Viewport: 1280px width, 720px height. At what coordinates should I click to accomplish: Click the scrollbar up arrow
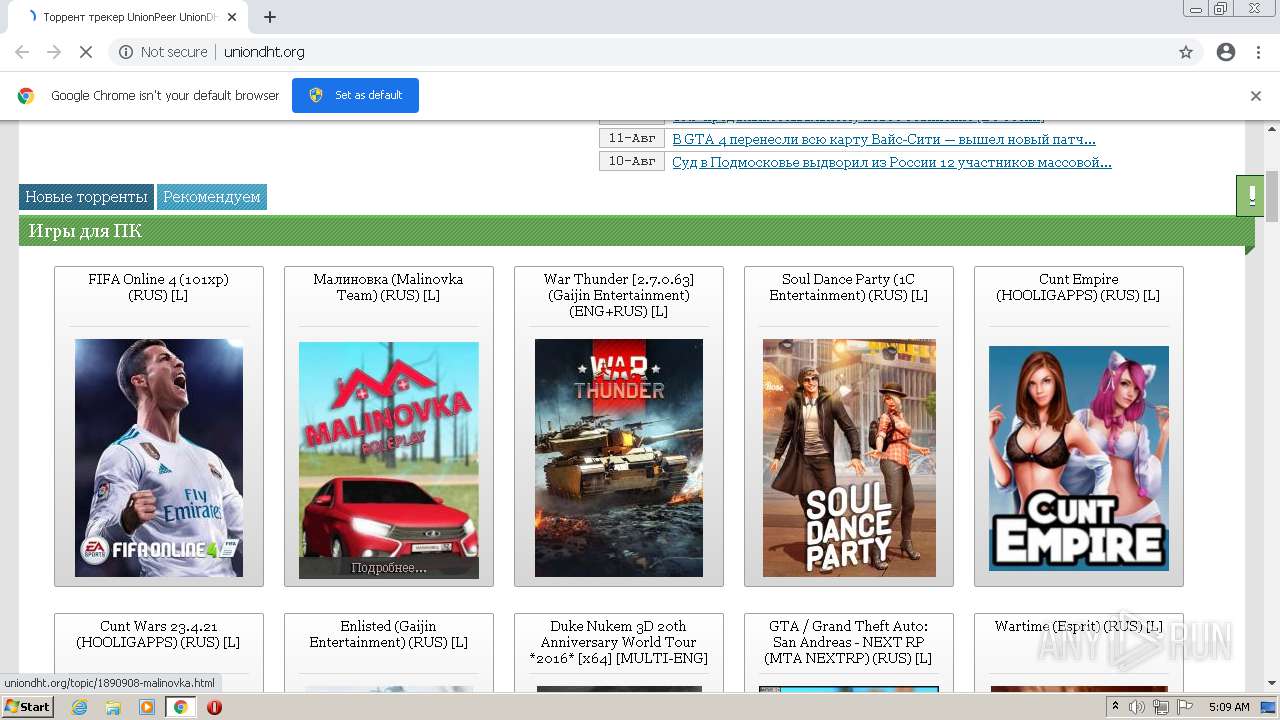(x=1271, y=128)
